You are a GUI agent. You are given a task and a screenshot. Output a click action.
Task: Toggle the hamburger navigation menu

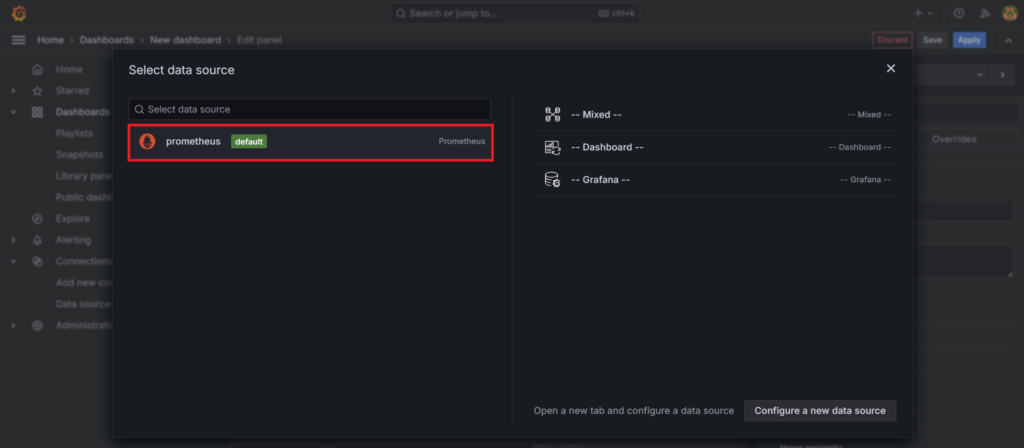click(19, 40)
